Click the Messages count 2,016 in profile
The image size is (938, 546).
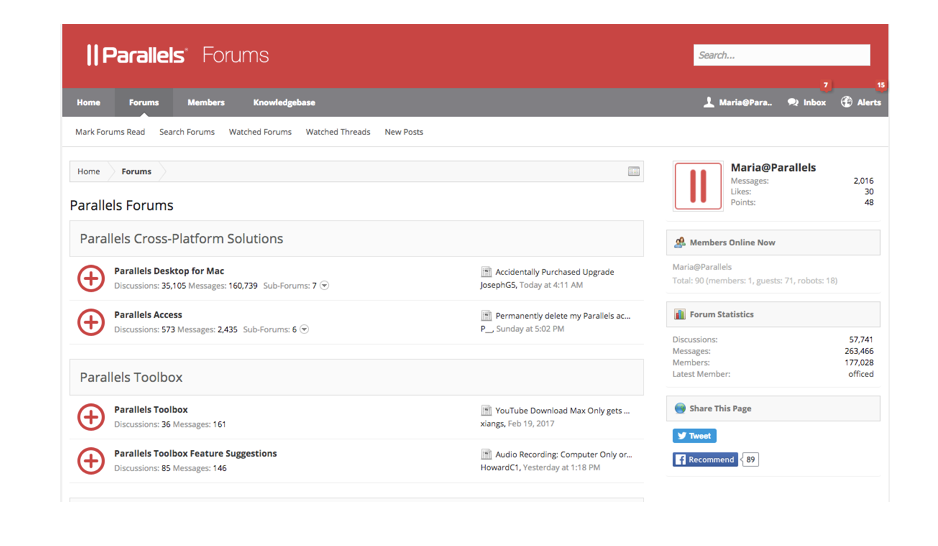(863, 181)
